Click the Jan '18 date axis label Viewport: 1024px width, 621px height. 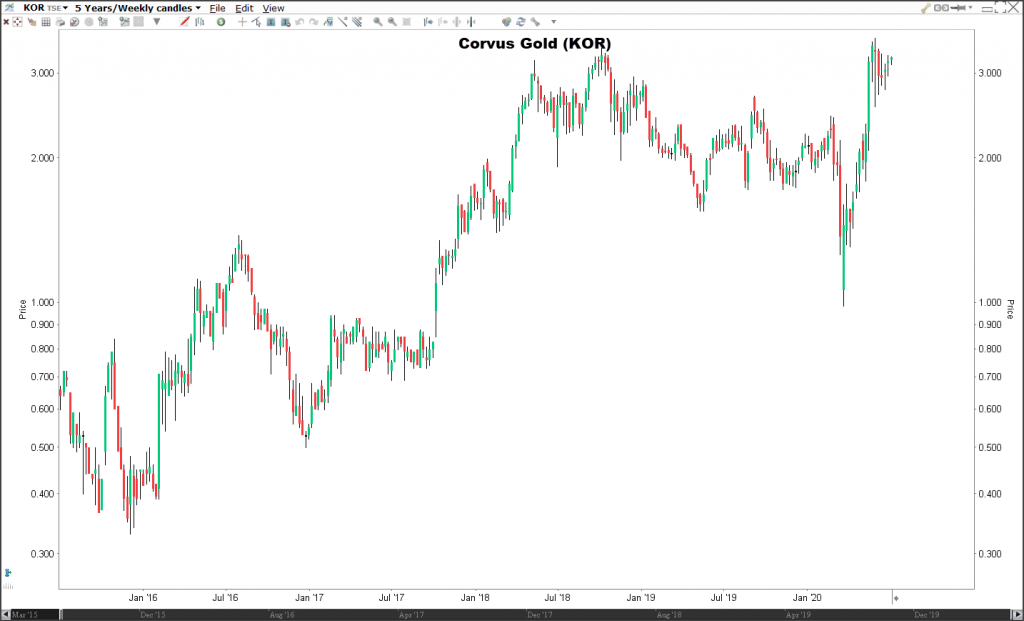coord(475,597)
